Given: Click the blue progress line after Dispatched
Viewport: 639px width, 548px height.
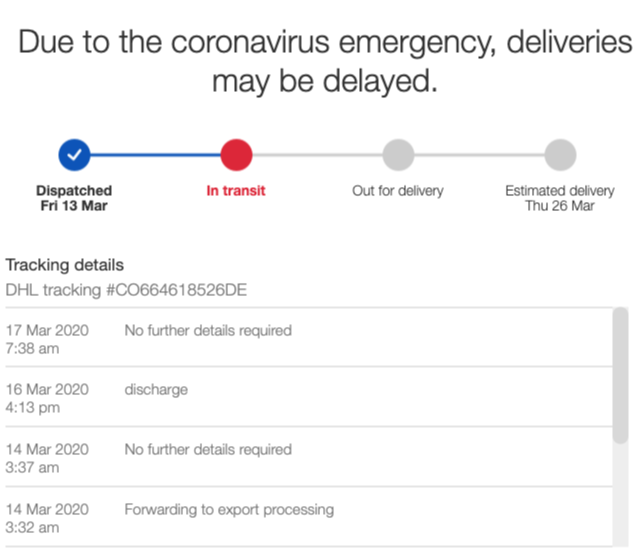Looking at the screenshot, I should pos(155,155).
